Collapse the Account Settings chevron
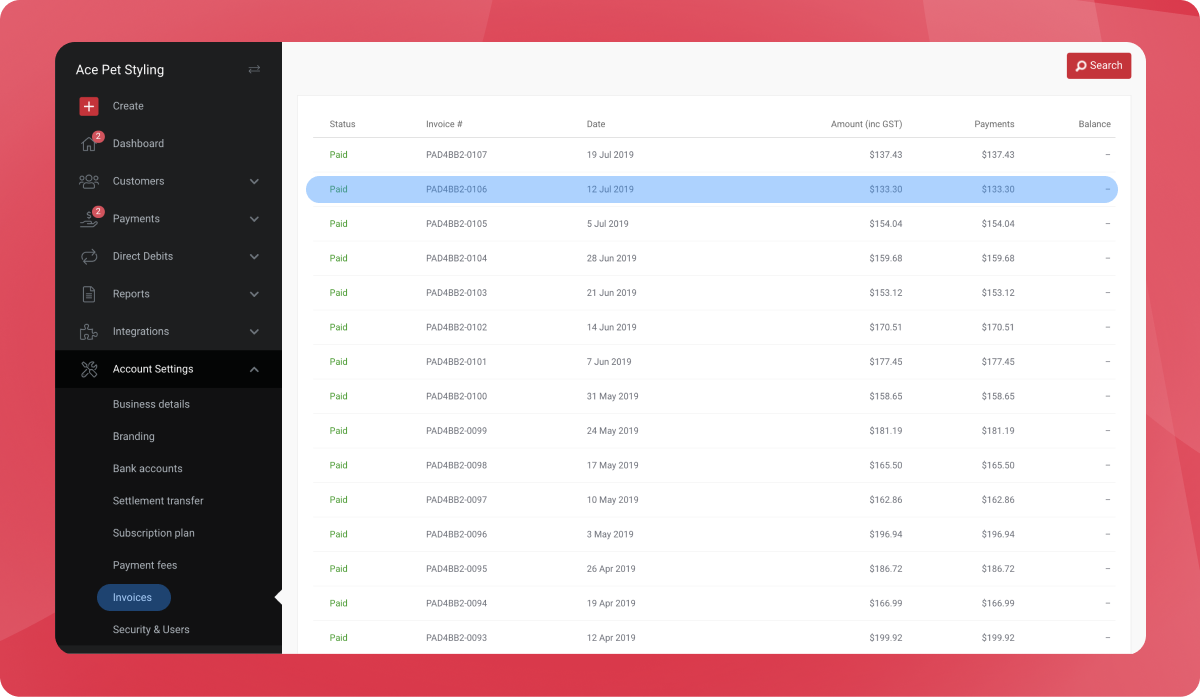This screenshot has height=697, width=1200. coord(254,369)
